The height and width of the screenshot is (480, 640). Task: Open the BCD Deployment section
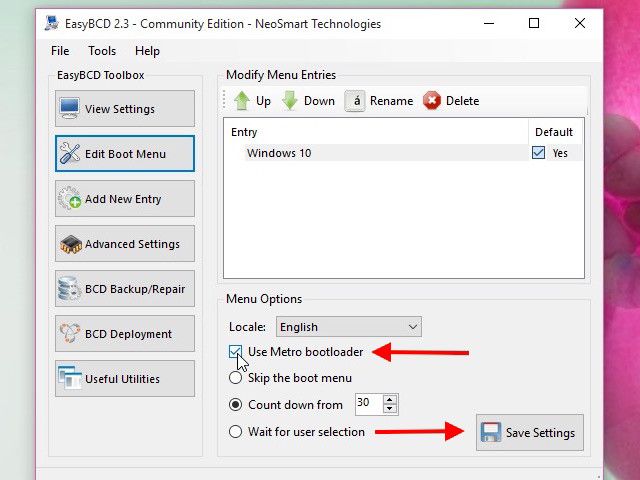point(125,333)
